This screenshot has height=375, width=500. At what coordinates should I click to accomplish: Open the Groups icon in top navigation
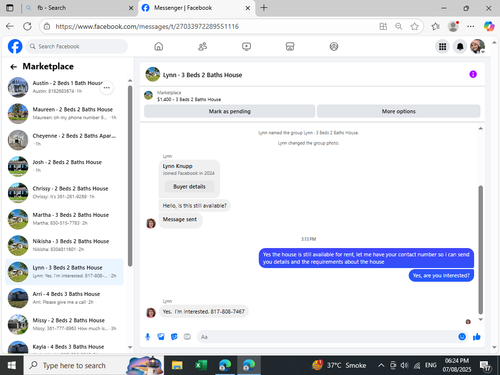tap(334, 46)
